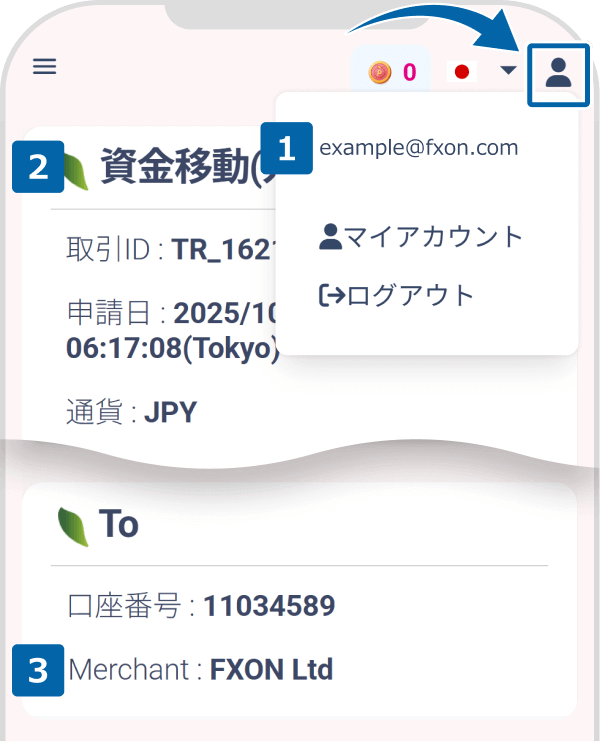Open the hamburger navigation menu

tap(45, 67)
